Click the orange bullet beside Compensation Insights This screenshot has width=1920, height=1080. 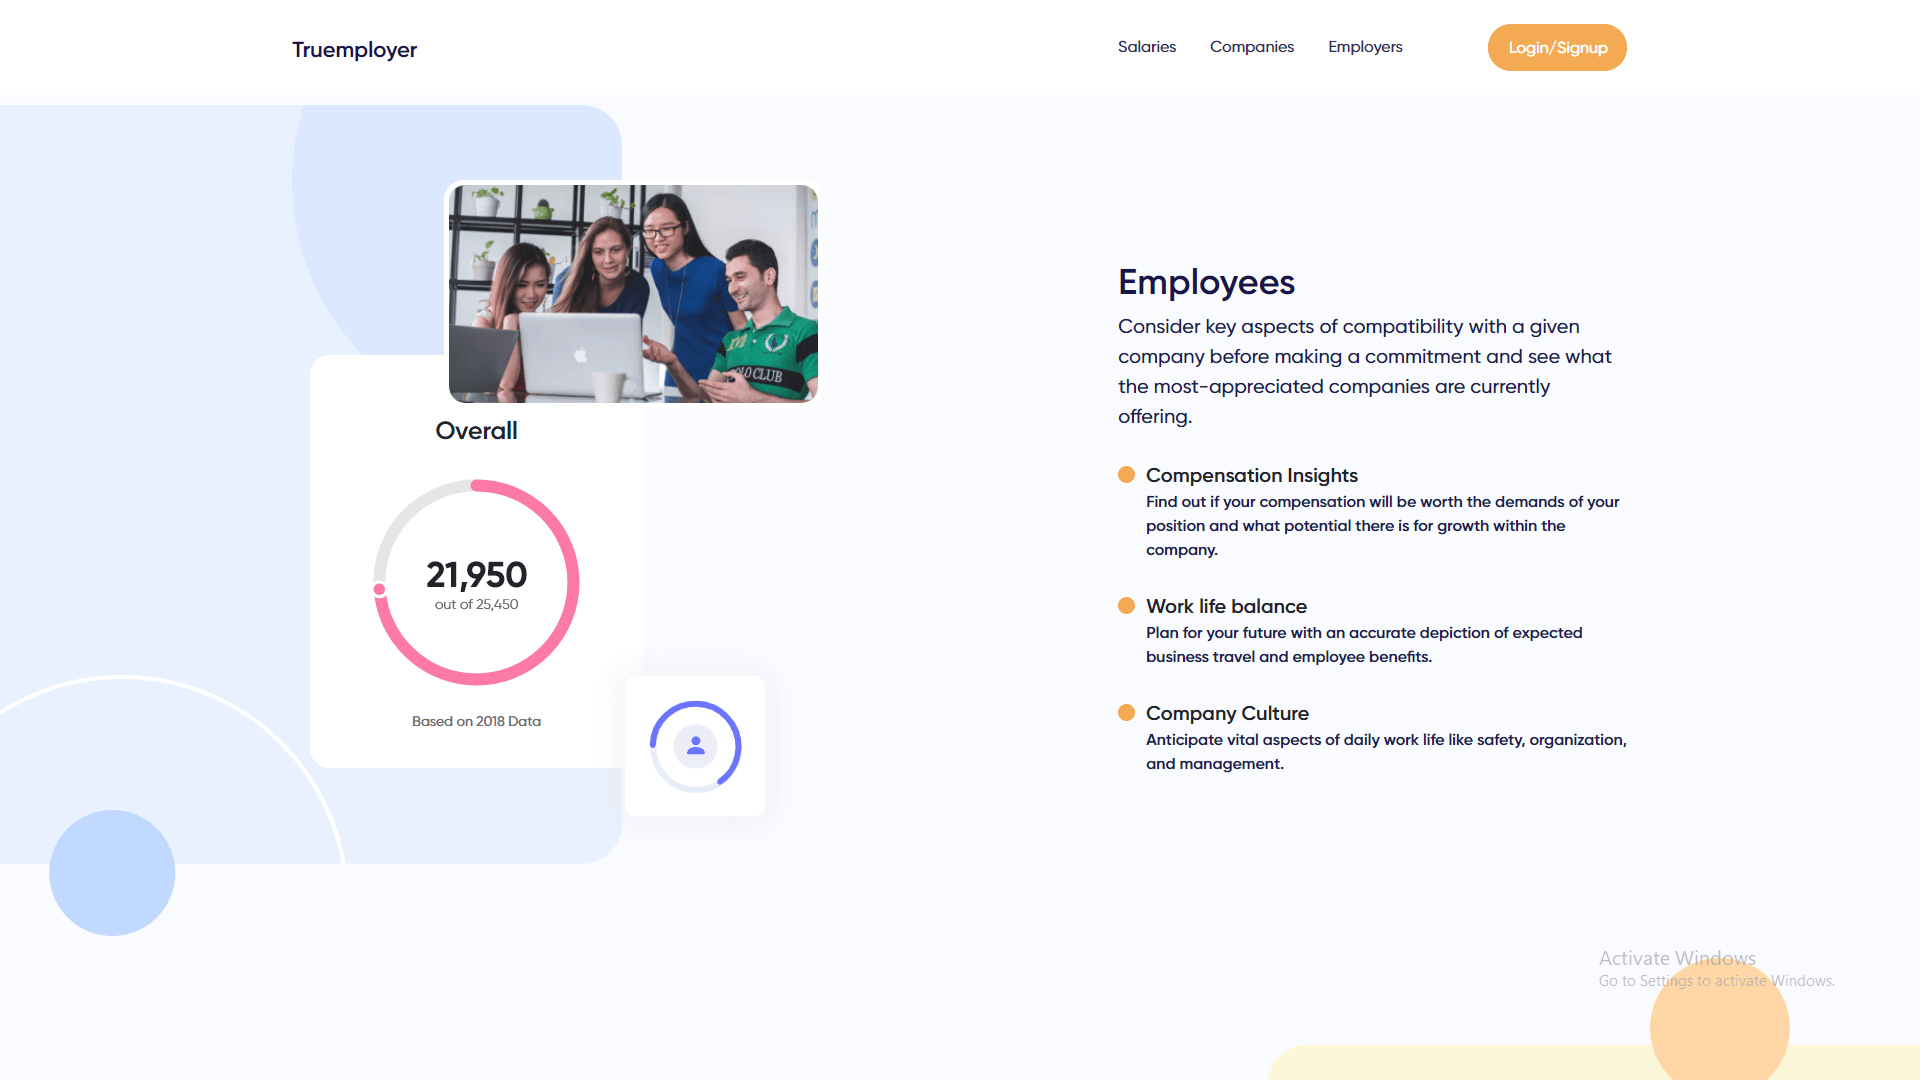[1126, 475]
